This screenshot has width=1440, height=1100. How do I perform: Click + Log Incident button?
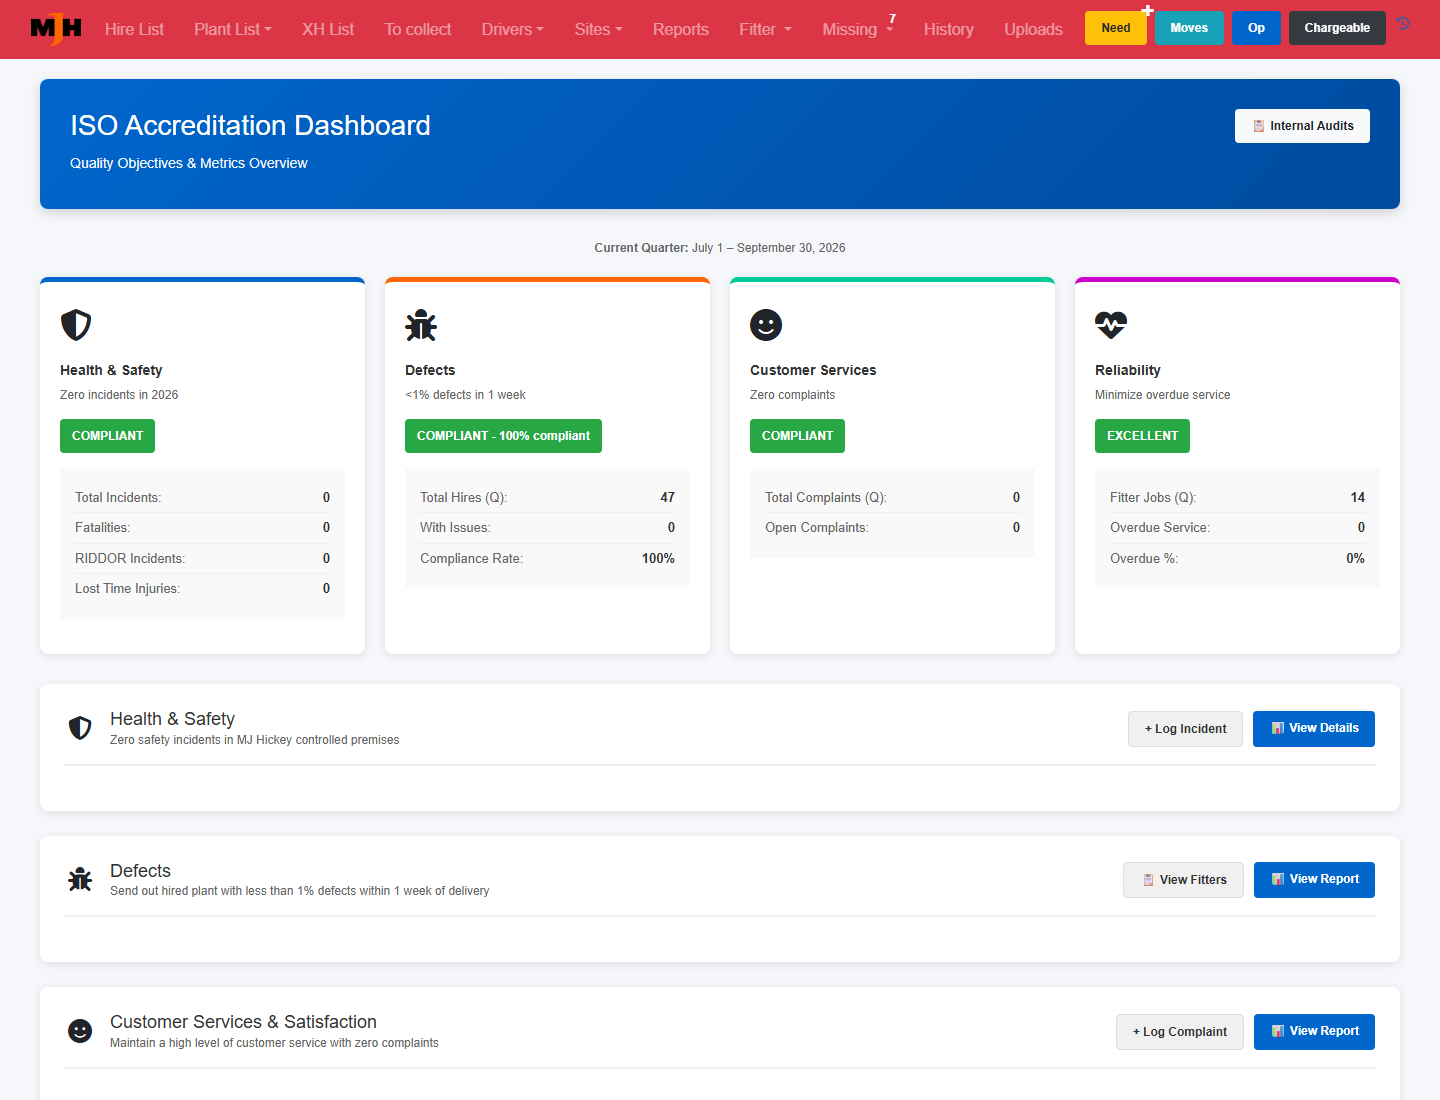1185,729
